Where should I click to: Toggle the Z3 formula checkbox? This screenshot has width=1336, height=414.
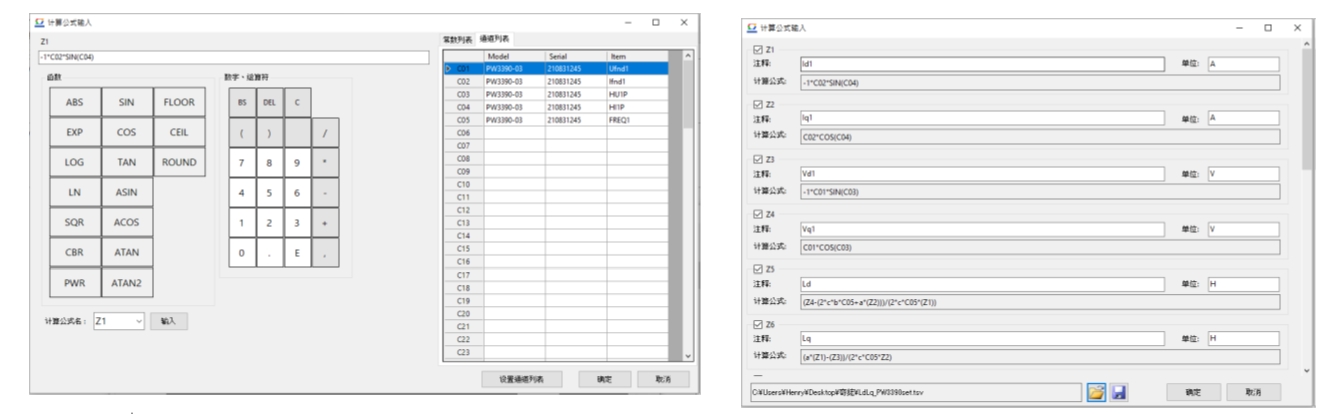coord(757,158)
